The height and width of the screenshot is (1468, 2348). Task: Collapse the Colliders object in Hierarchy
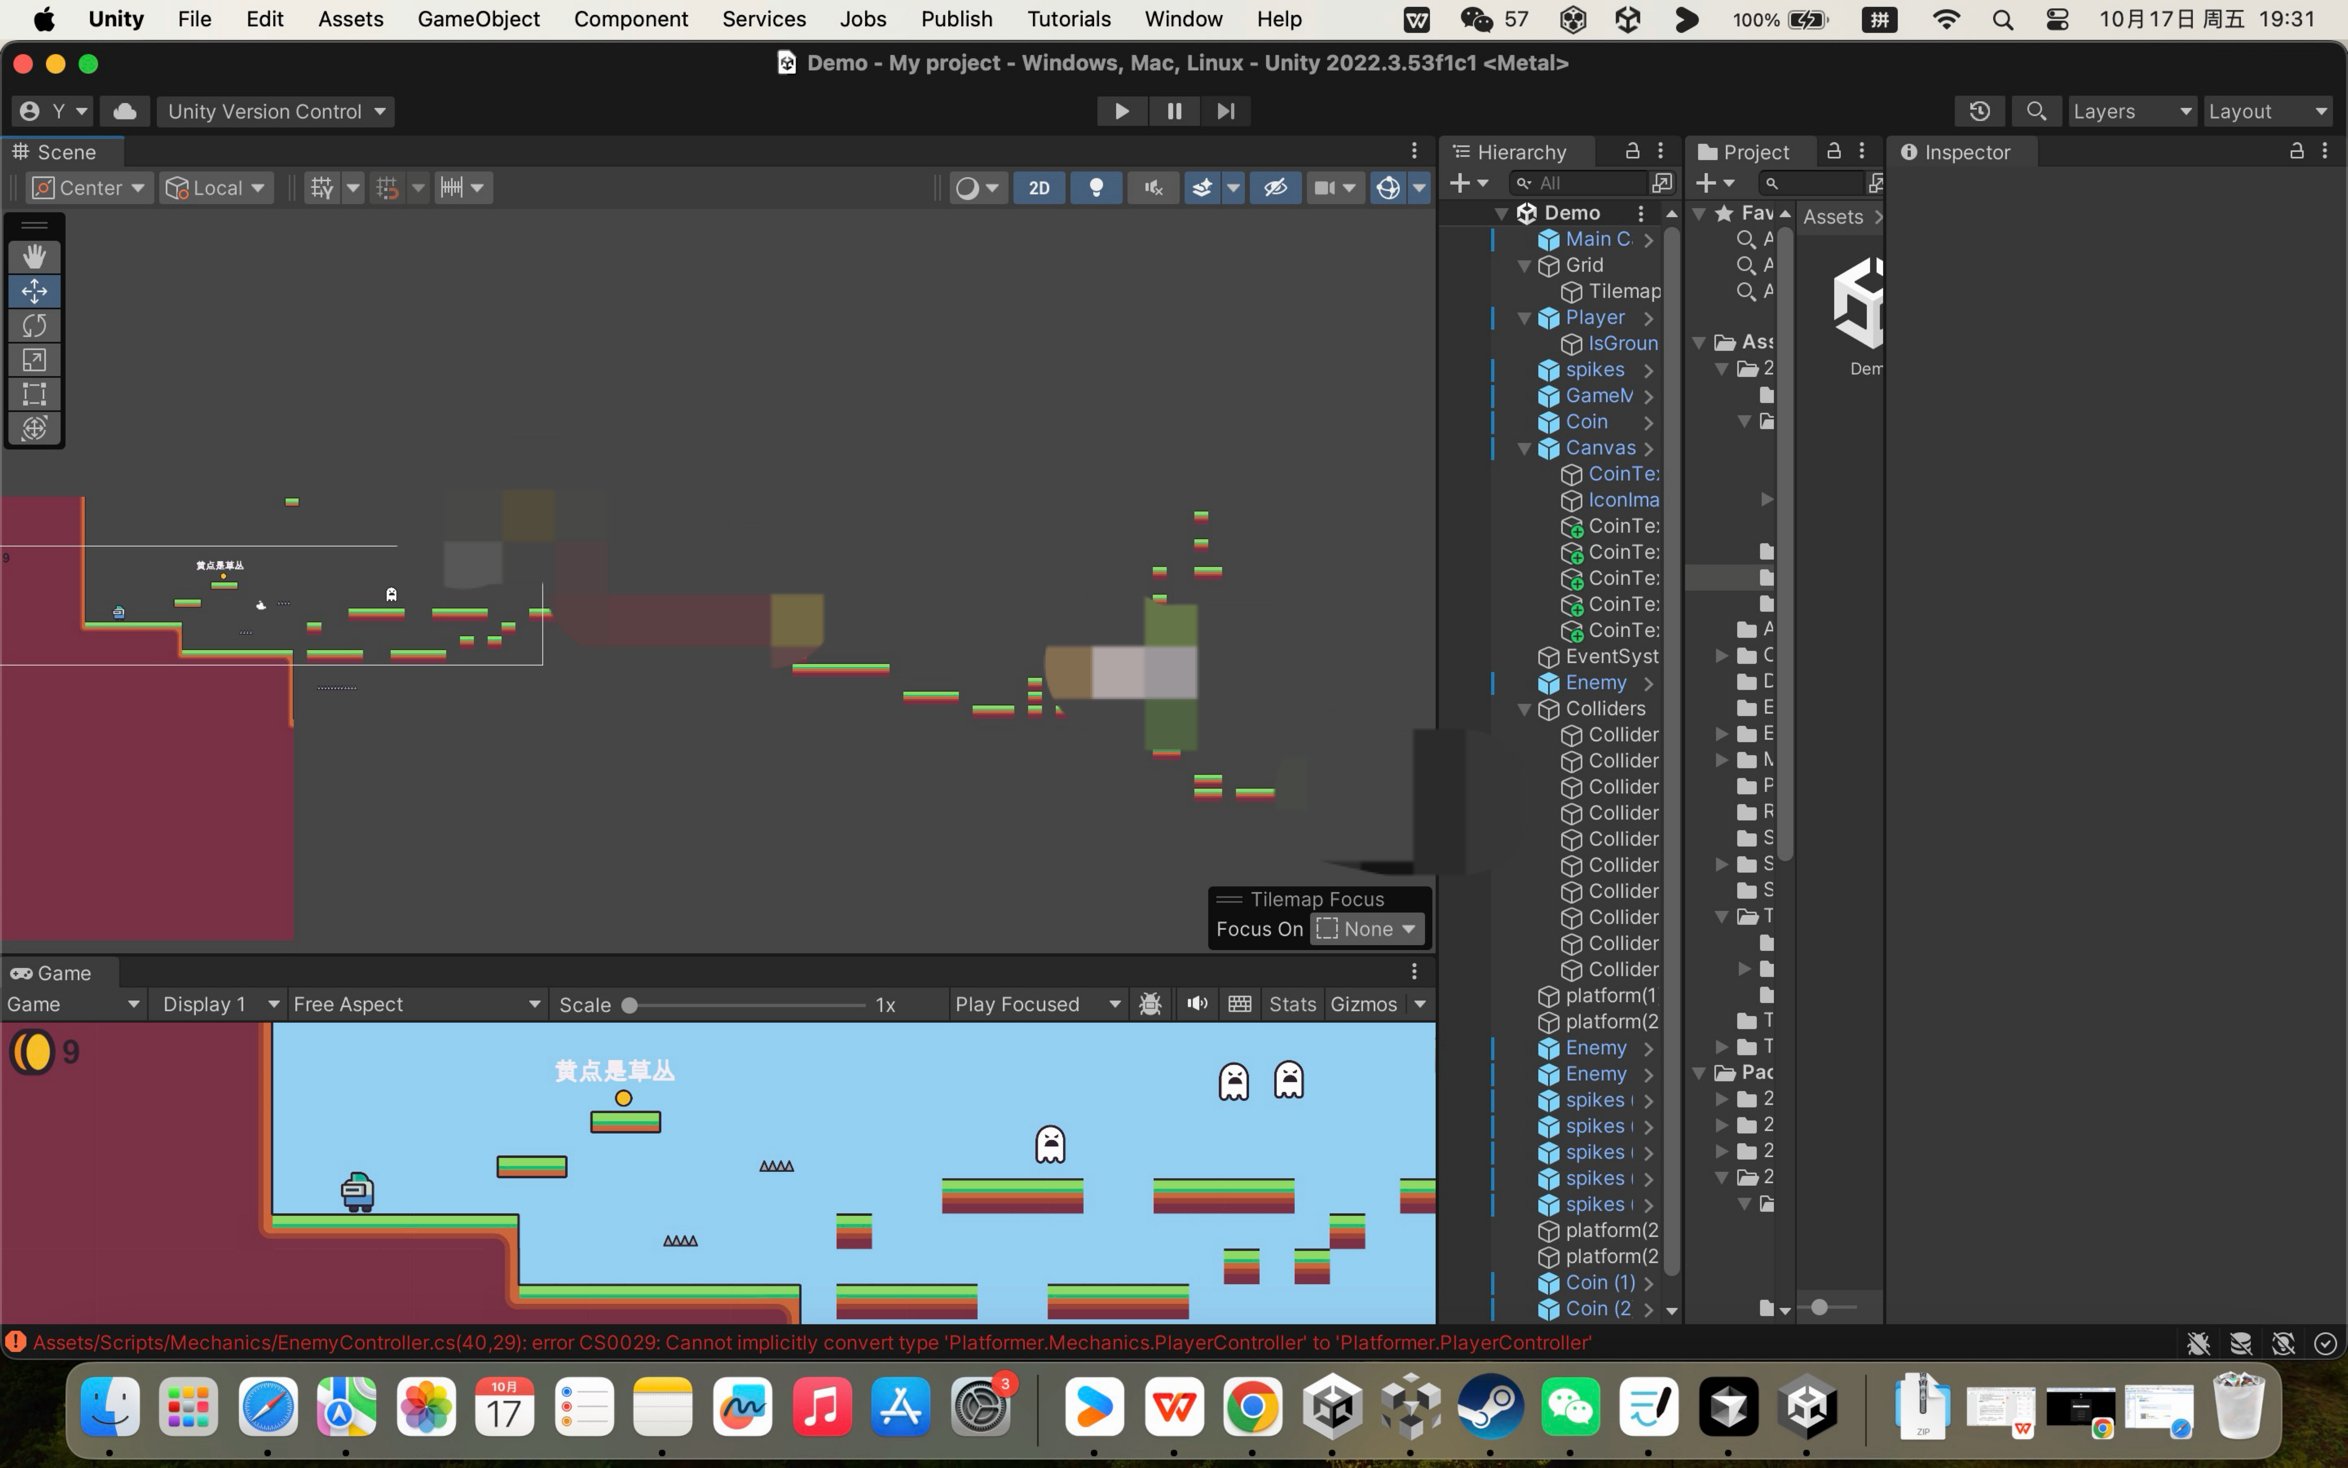(1524, 709)
